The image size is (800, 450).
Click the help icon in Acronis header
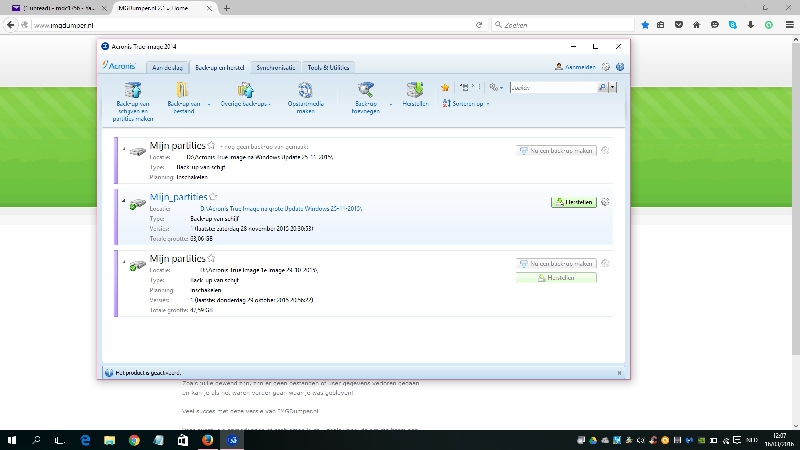pyautogui.click(x=620, y=67)
